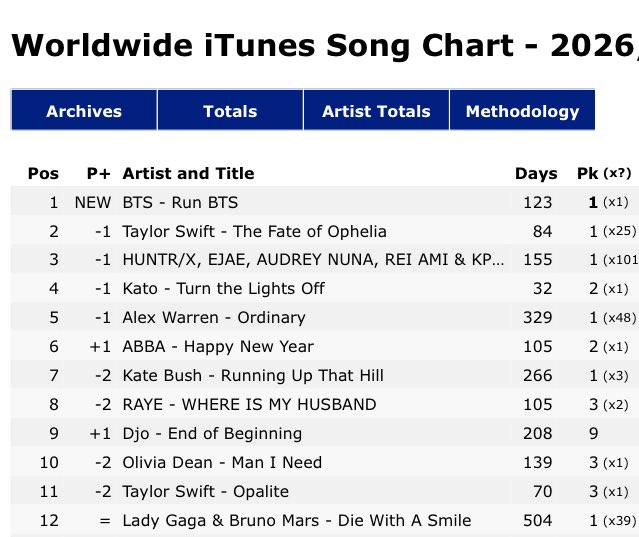Select Kato - Turn the Lights Off
Image resolution: width=639 pixels, height=537 pixels.
223,289
